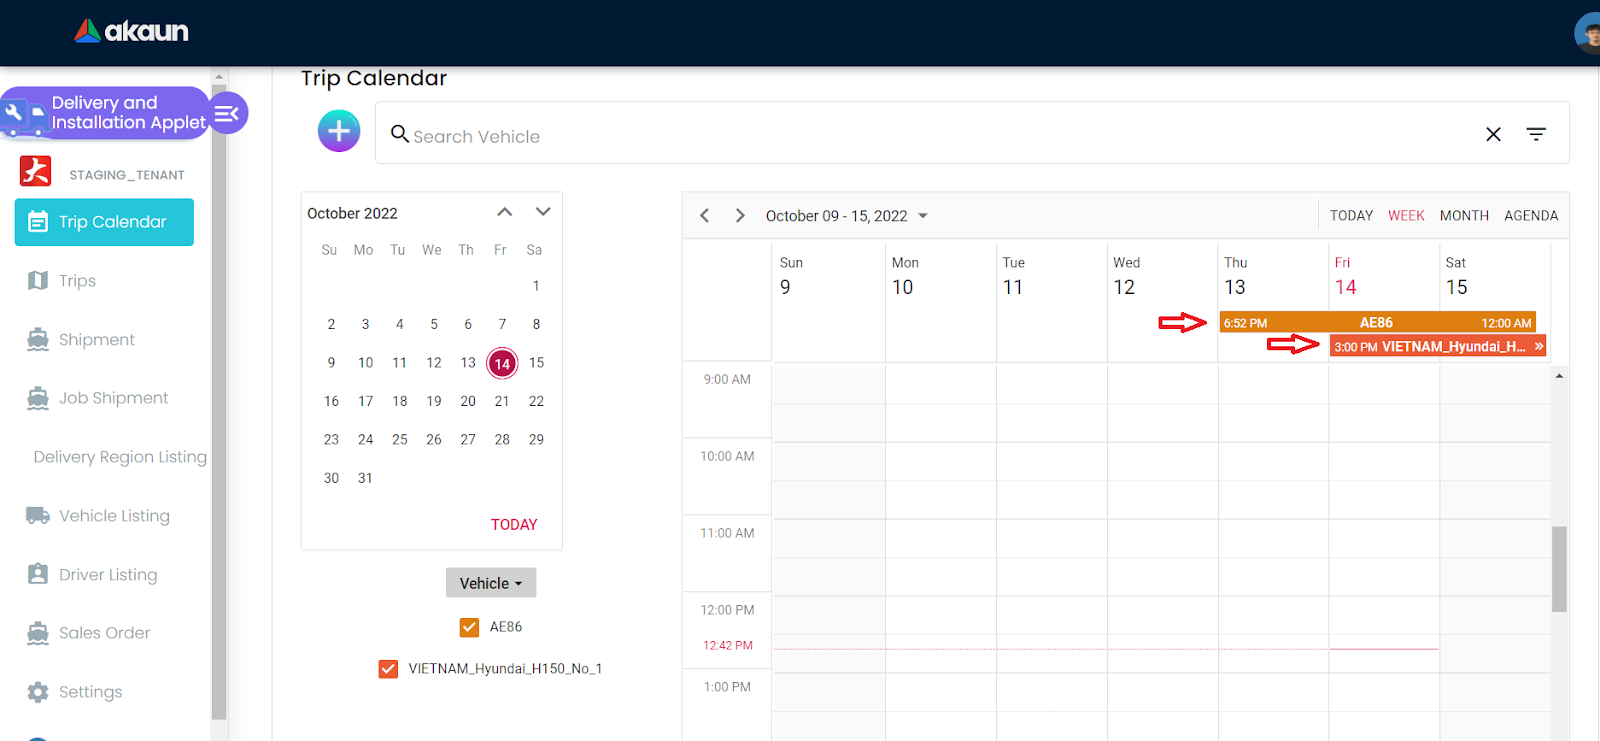Go to previous week in calendar
This screenshot has width=1600, height=741.
coord(705,216)
